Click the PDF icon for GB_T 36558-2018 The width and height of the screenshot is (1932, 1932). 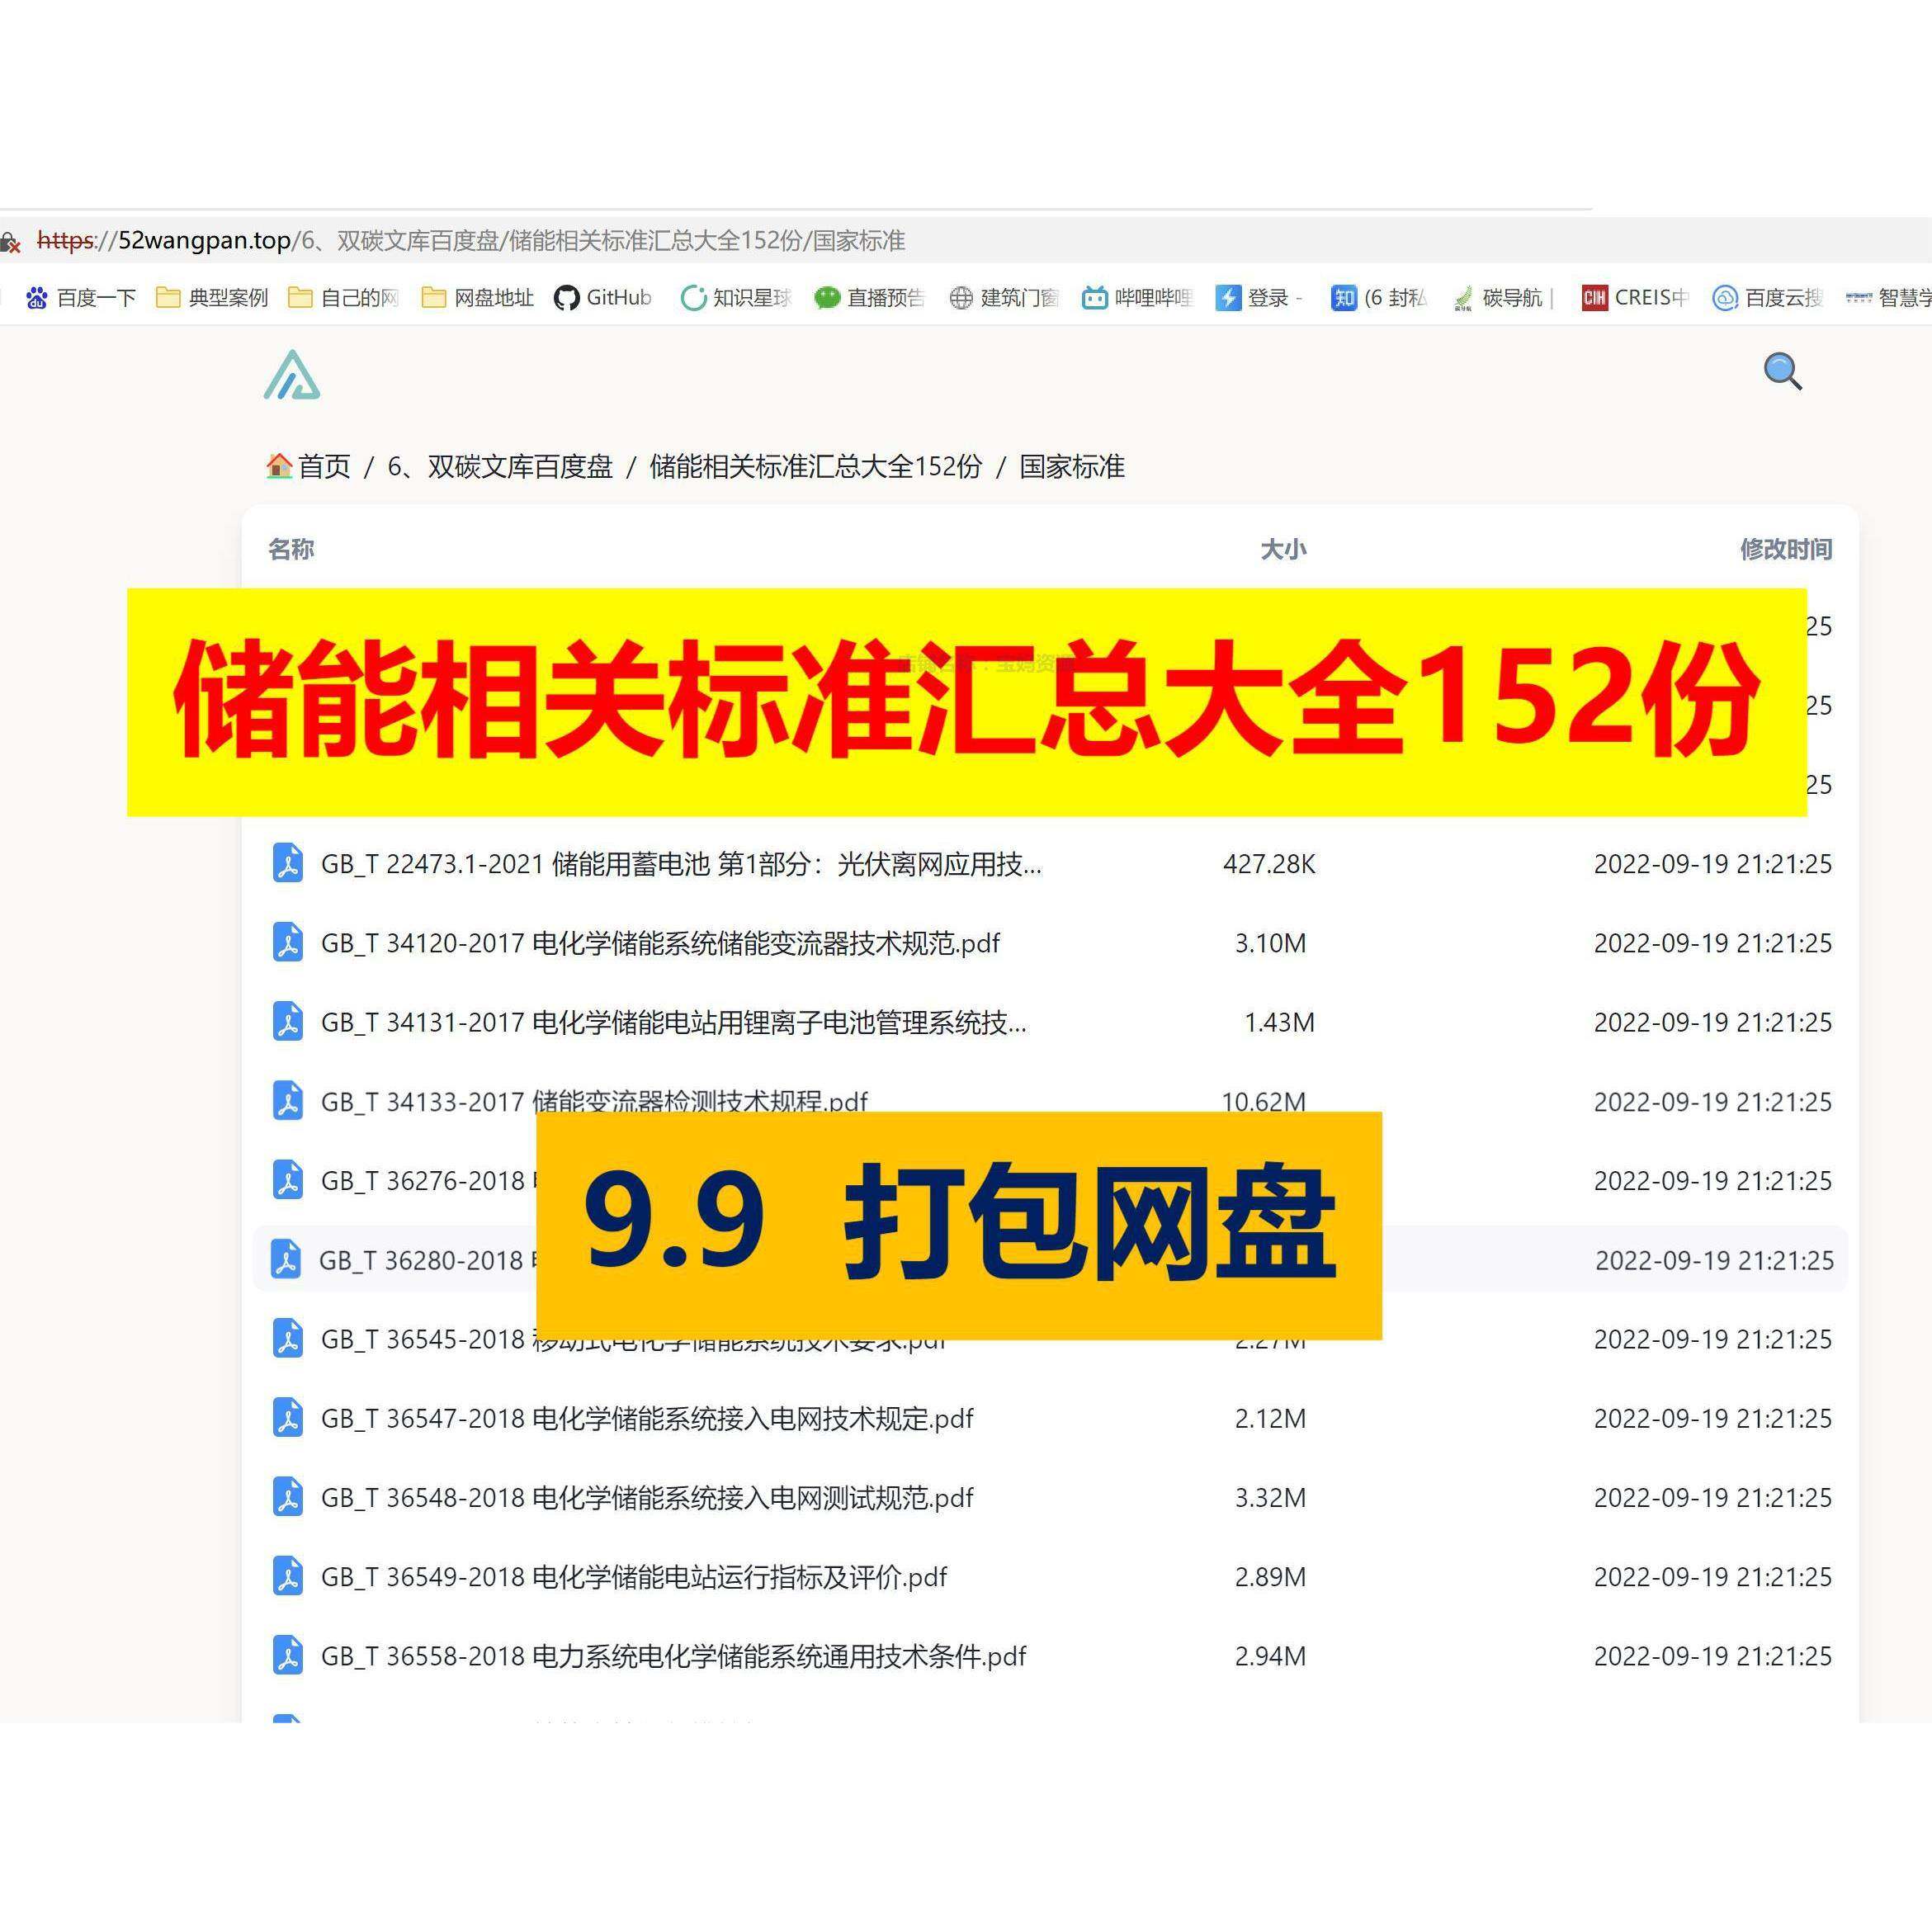click(288, 1655)
